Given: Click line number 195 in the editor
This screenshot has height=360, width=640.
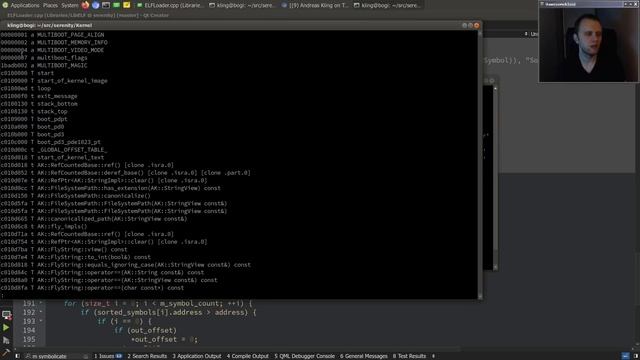Looking at the screenshot, I should tap(29, 339).
